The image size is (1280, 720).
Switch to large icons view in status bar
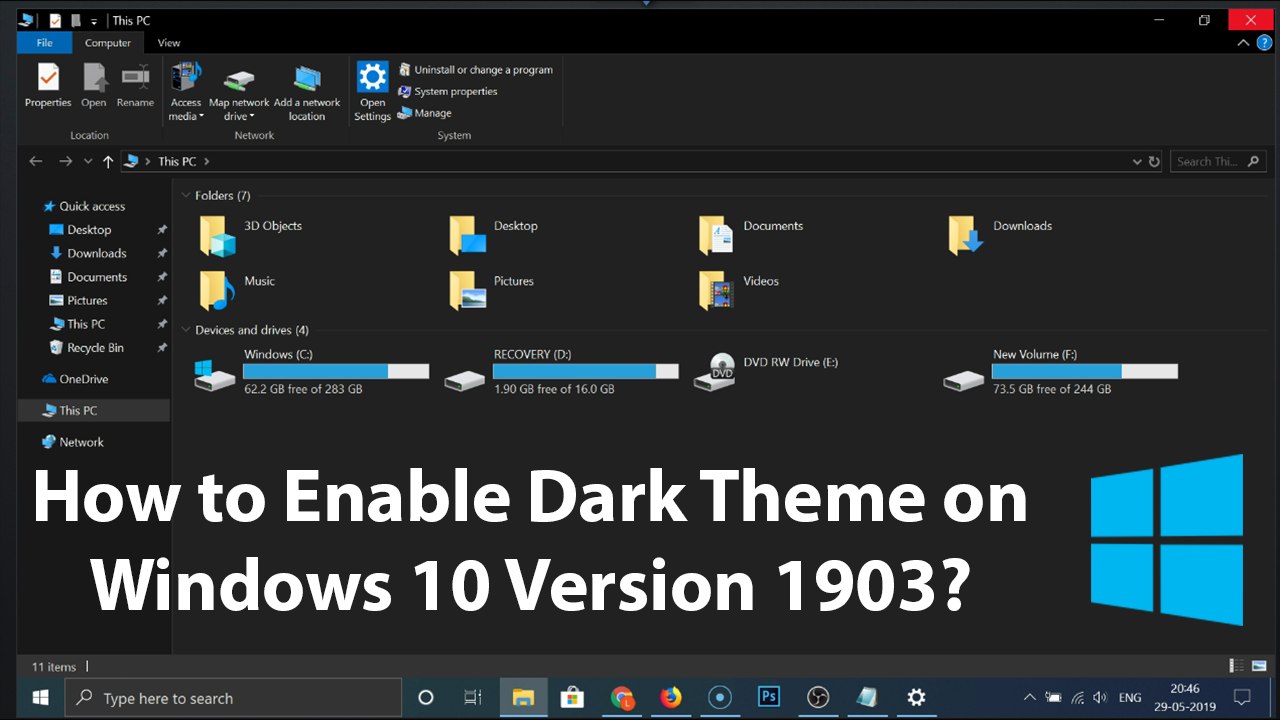tap(1258, 666)
